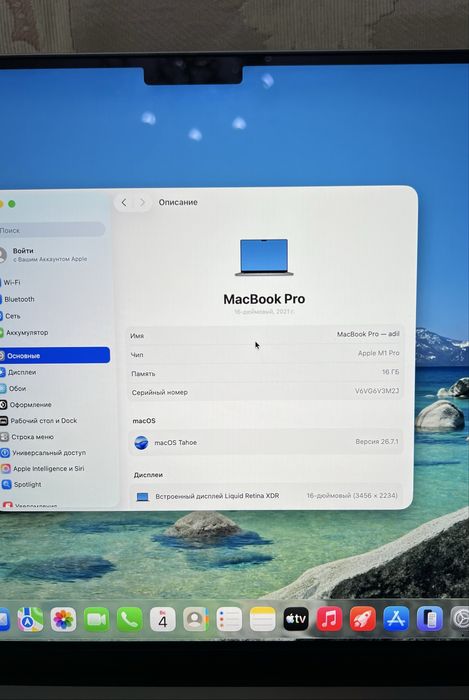Click the forward chevron button
469x700 pixels.
tap(142, 203)
